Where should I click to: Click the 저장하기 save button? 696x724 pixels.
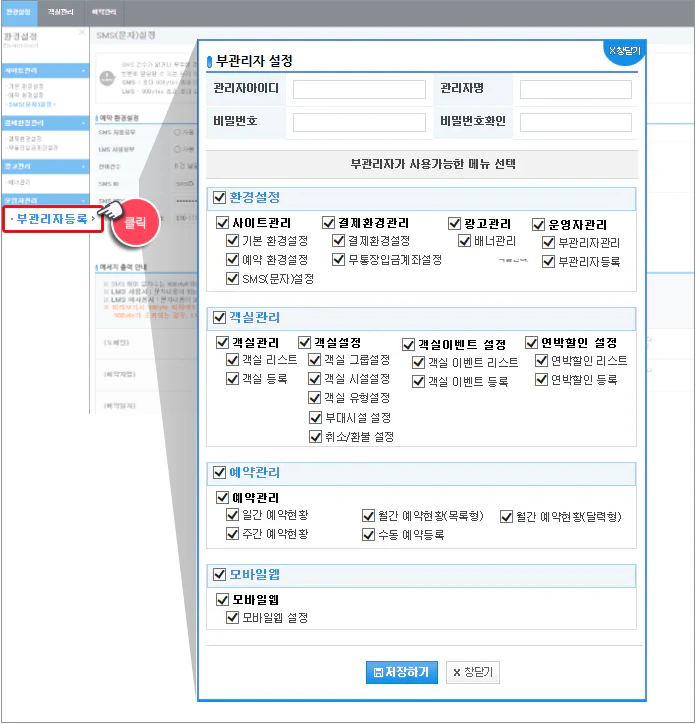tap(401, 672)
